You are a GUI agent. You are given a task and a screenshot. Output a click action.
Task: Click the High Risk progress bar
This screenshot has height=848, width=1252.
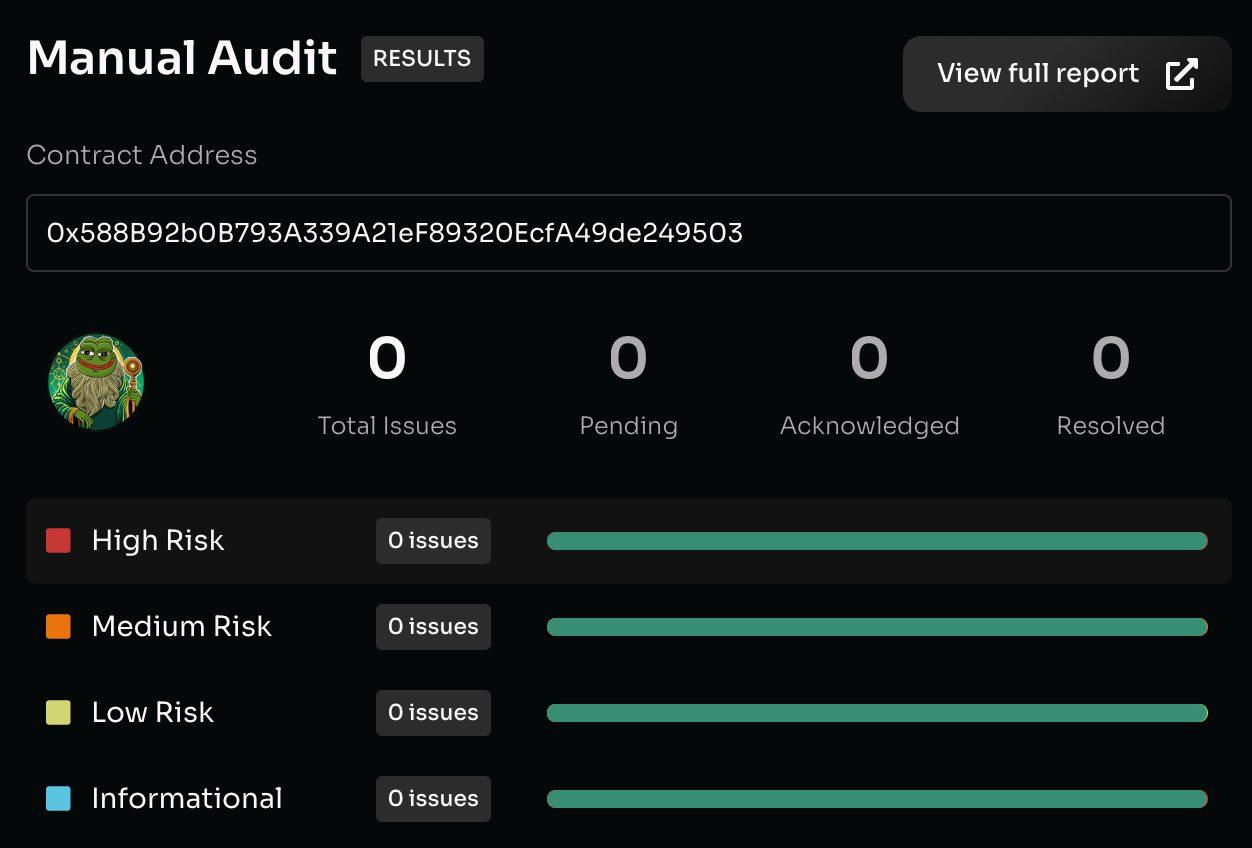pos(877,541)
